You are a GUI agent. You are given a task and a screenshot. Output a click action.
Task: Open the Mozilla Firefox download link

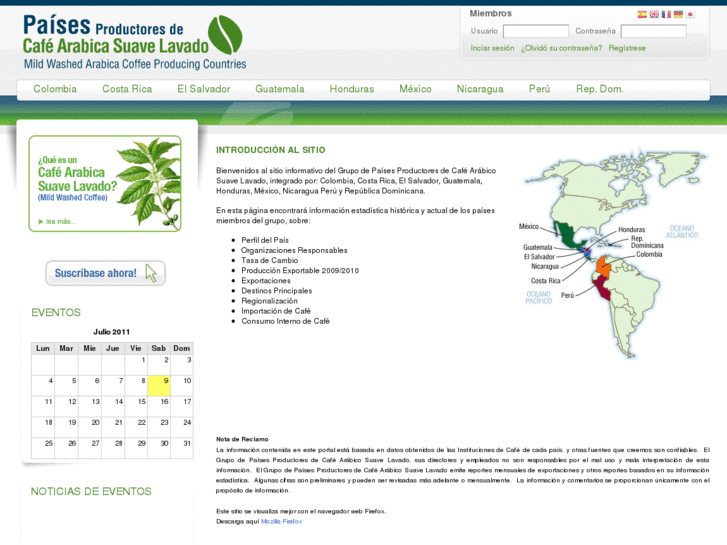(x=281, y=522)
